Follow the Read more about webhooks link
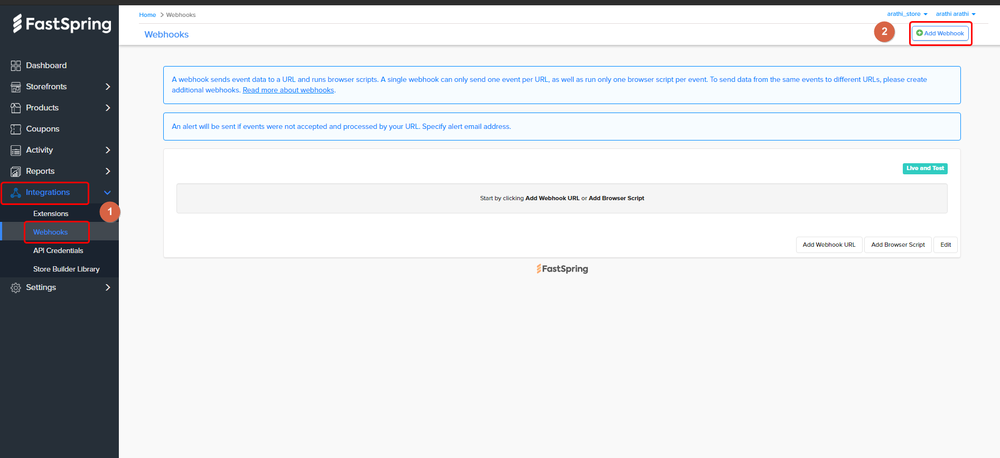 (288, 91)
